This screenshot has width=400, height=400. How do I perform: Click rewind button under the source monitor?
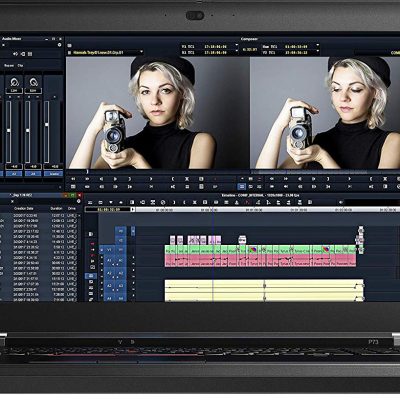(x=73, y=179)
